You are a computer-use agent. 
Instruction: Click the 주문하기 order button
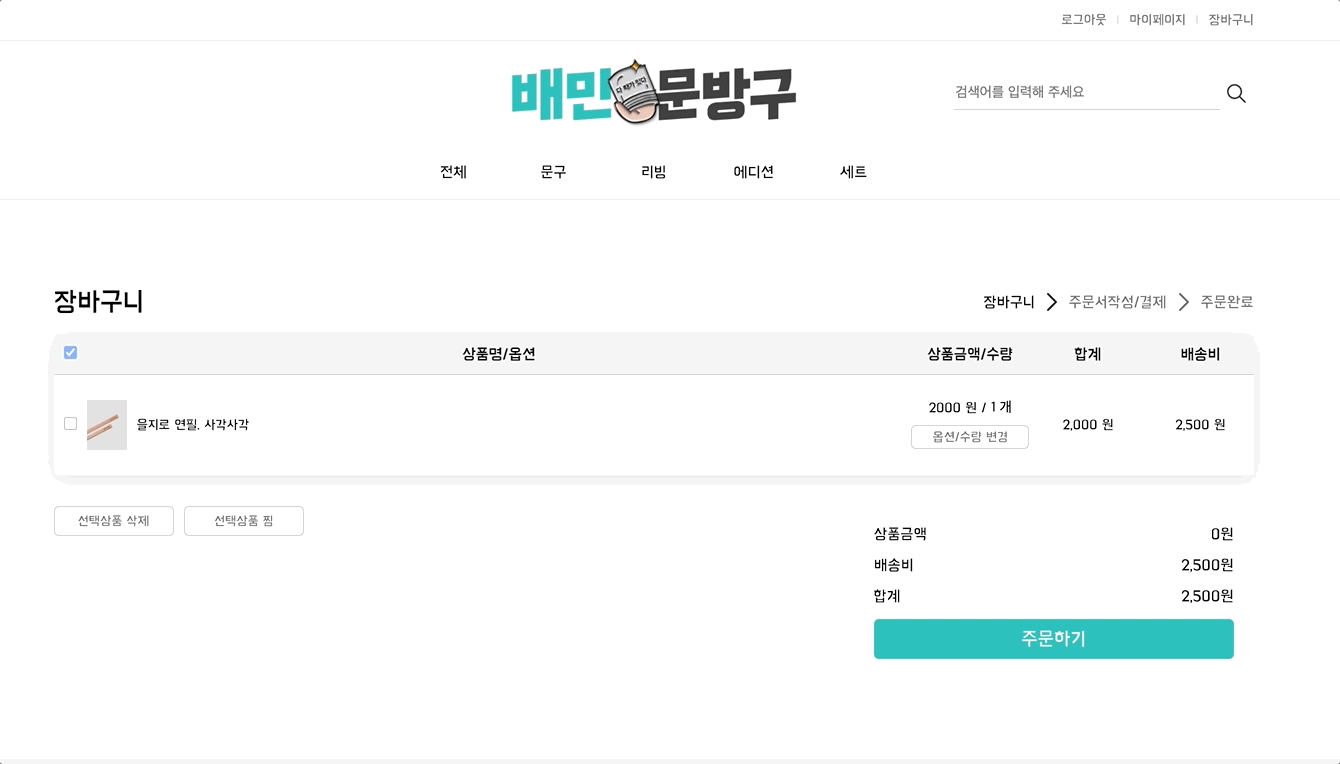[x=1053, y=639]
